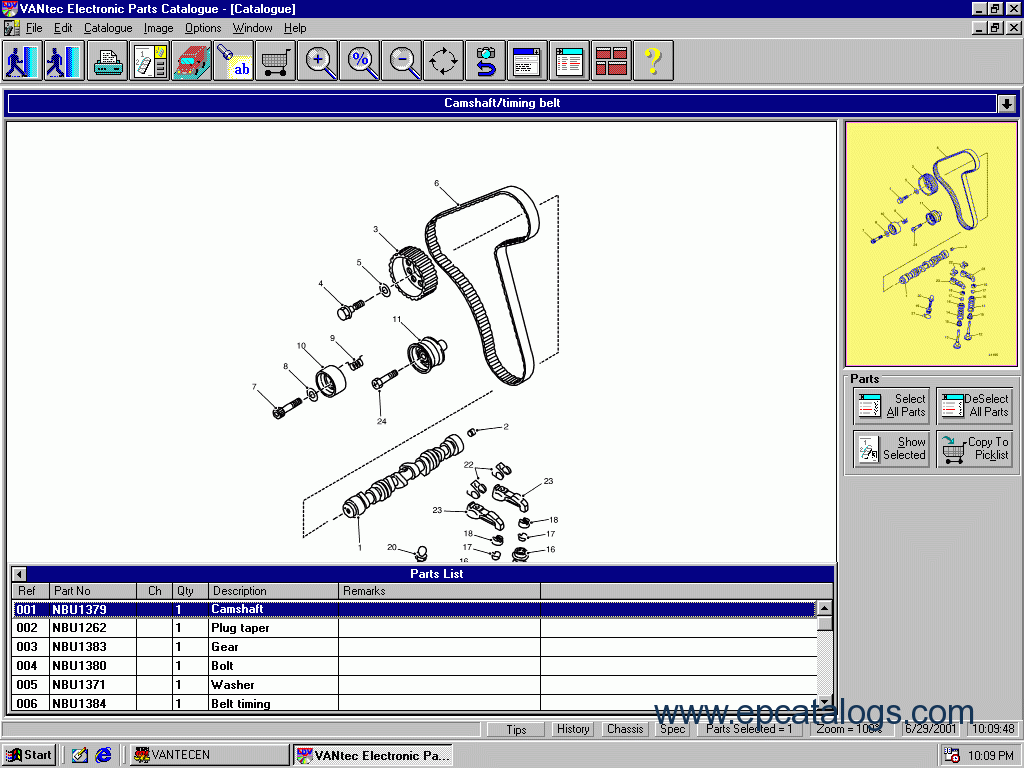
Task: Click the Show Selected button
Action: (891, 449)
